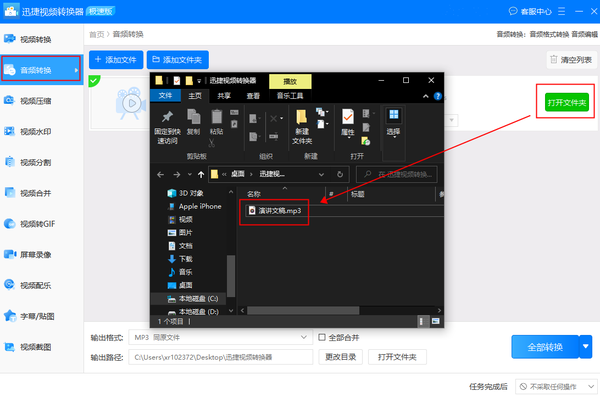Image resolution: width=600 pixels, height=397 pixels.
Task: Collapse the Explorer ribbon chevron
Action: point(426,96)
